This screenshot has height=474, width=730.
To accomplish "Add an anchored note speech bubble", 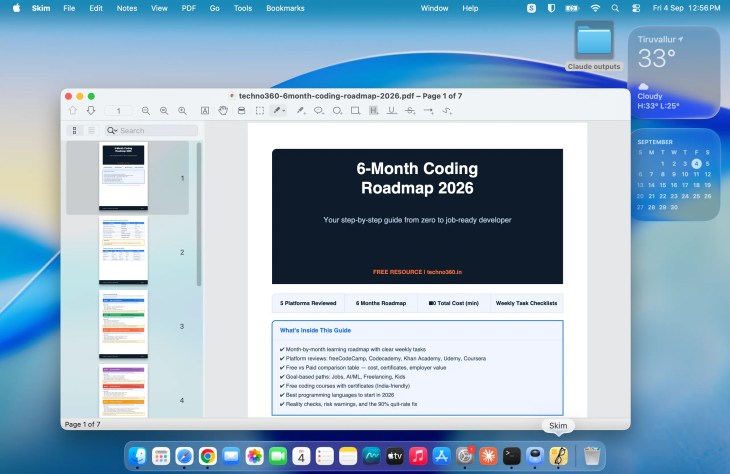I will point(319,111).
